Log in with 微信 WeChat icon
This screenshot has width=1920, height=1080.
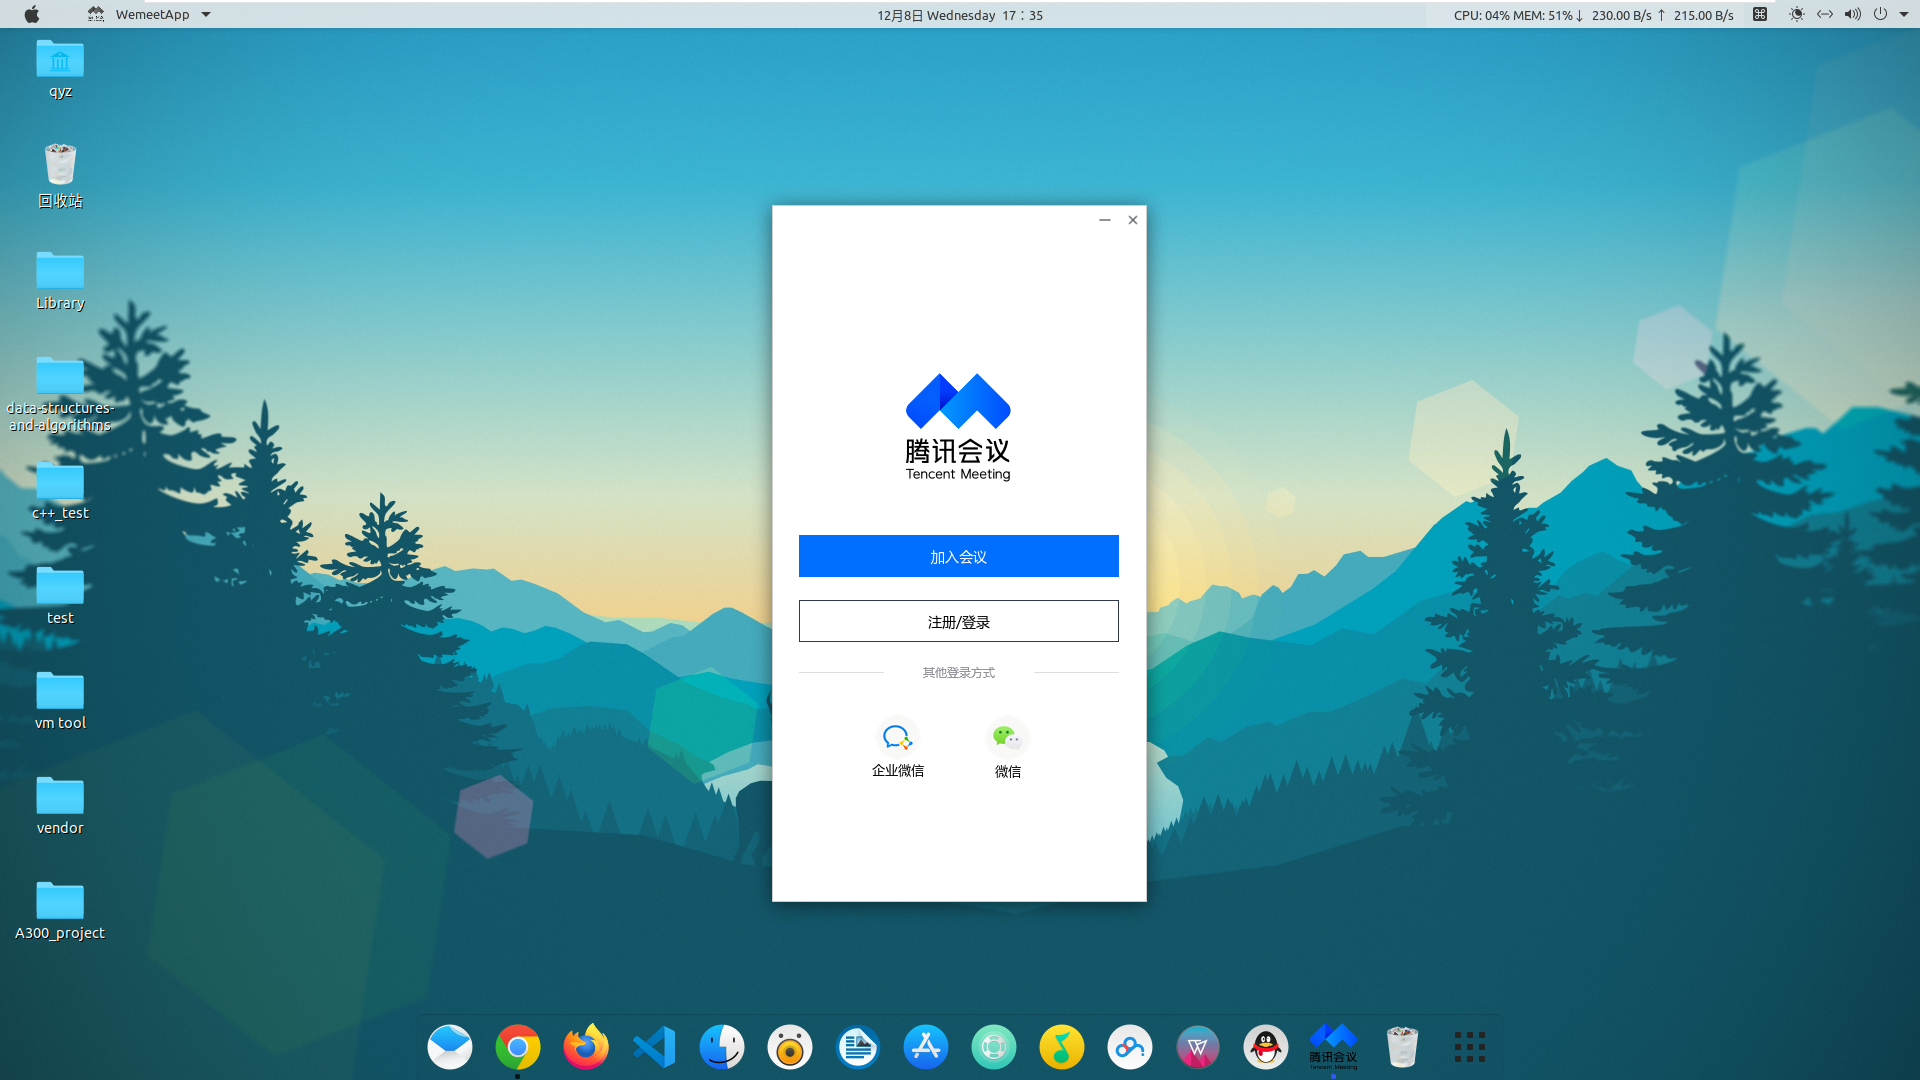point(1007,738)
